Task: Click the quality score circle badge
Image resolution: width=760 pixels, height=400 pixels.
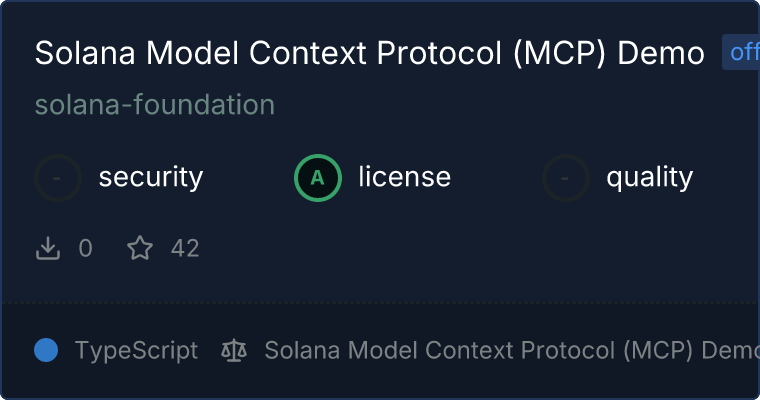Action: pyautogui.click(x=566, y=178)
